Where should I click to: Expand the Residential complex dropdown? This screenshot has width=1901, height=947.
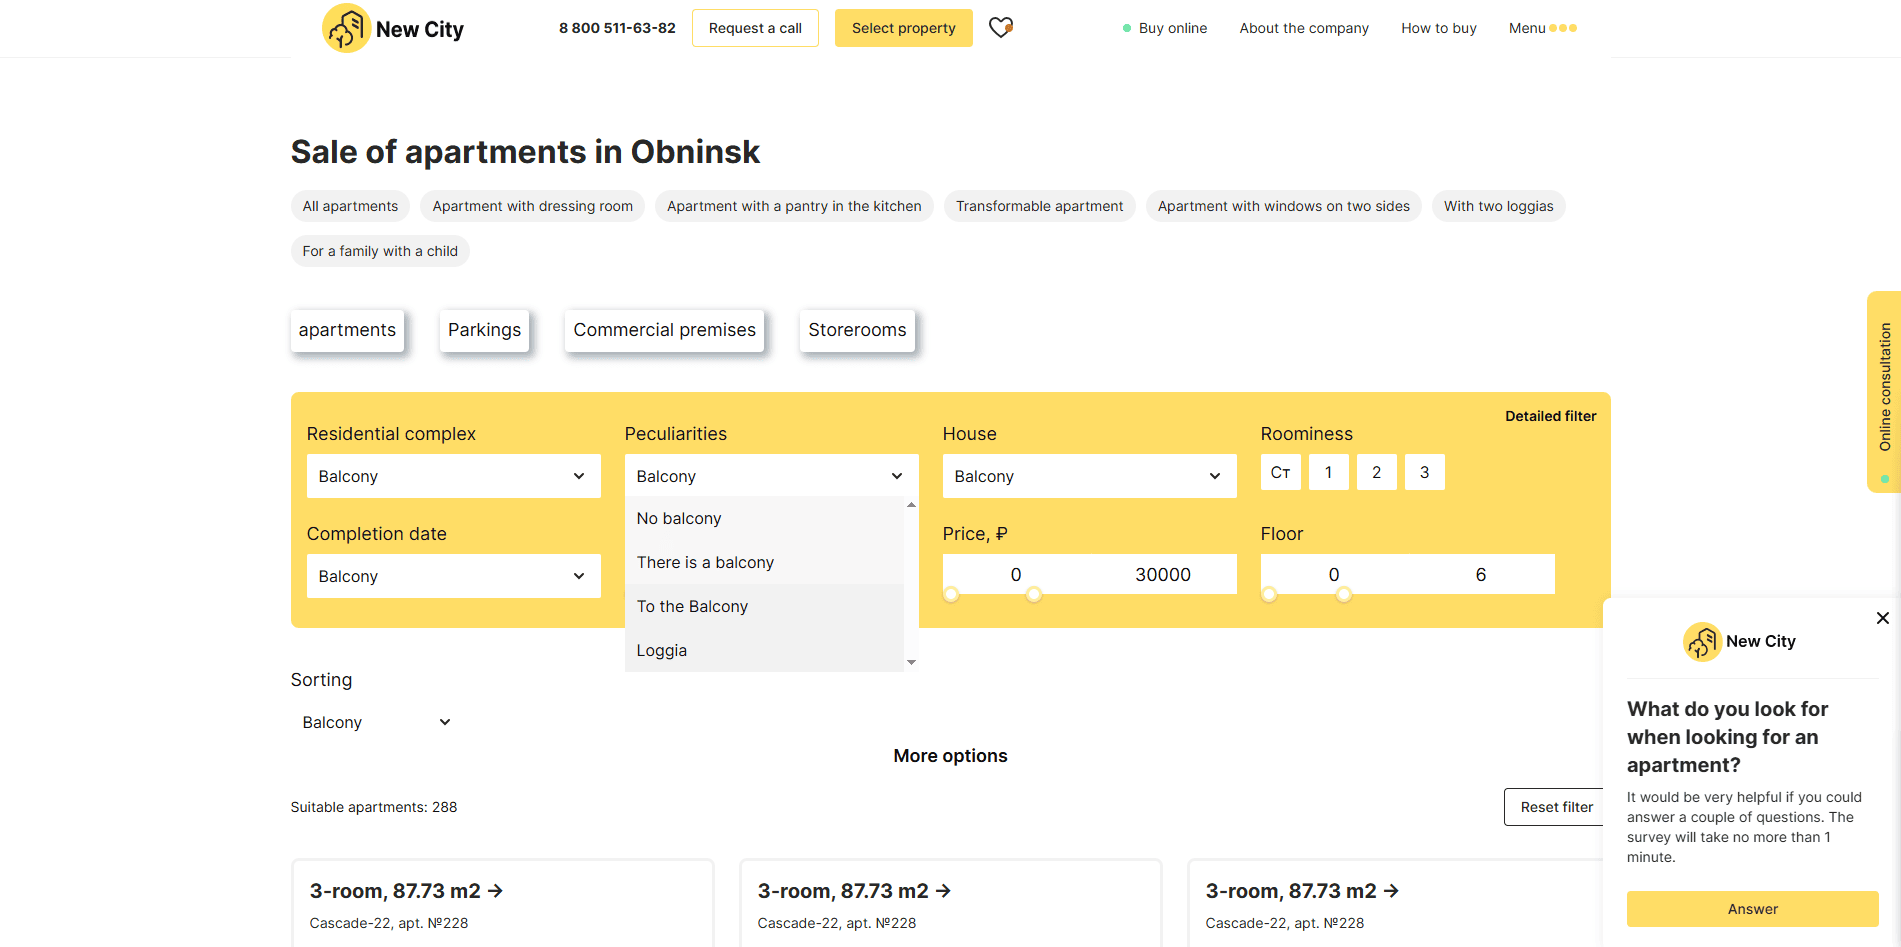453,477
